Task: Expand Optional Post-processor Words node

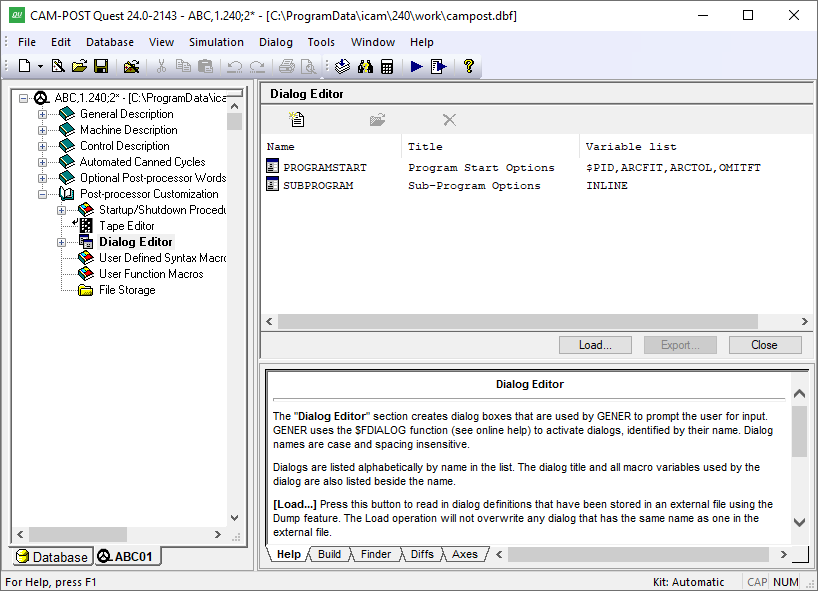Action: [42, 178]
